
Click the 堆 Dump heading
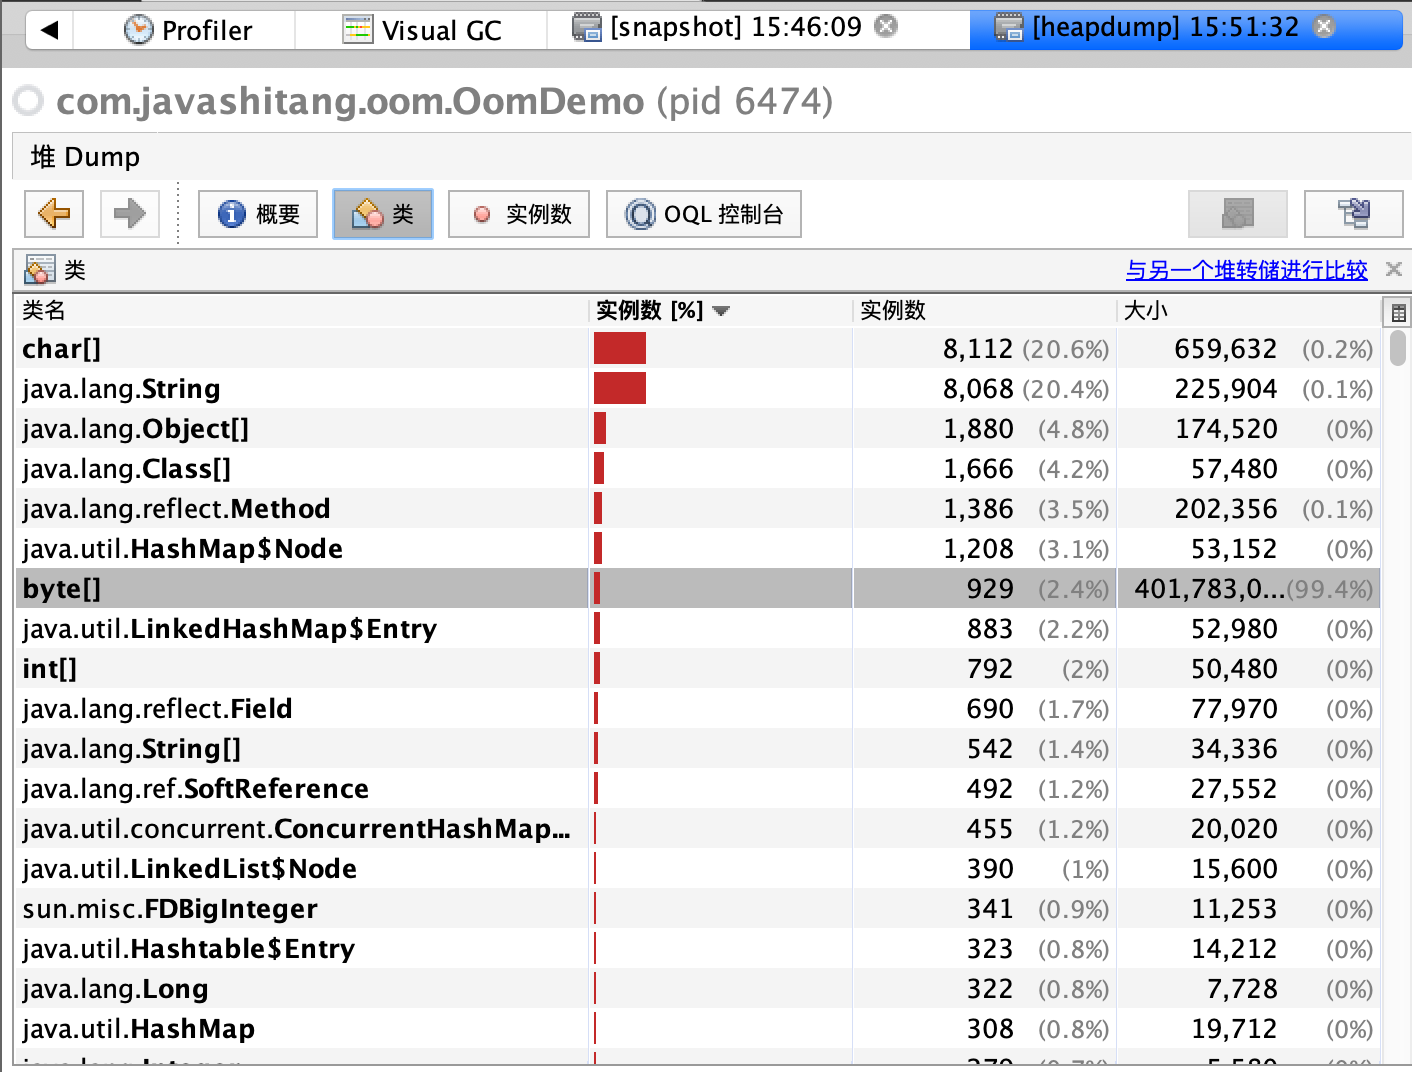pyautogui.click(x=85, y=157)
